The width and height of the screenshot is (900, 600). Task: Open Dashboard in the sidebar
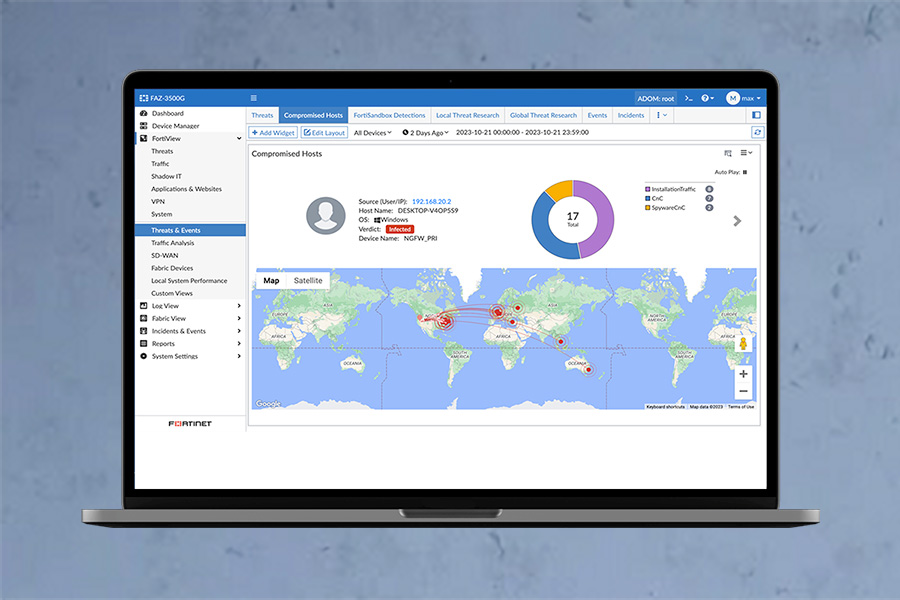tap(168, 113)
